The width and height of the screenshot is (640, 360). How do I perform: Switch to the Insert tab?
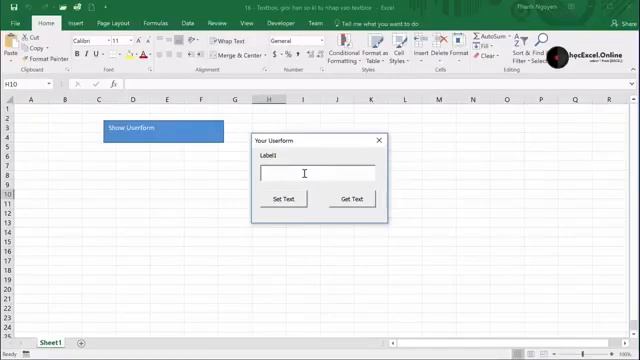(76, 24)
